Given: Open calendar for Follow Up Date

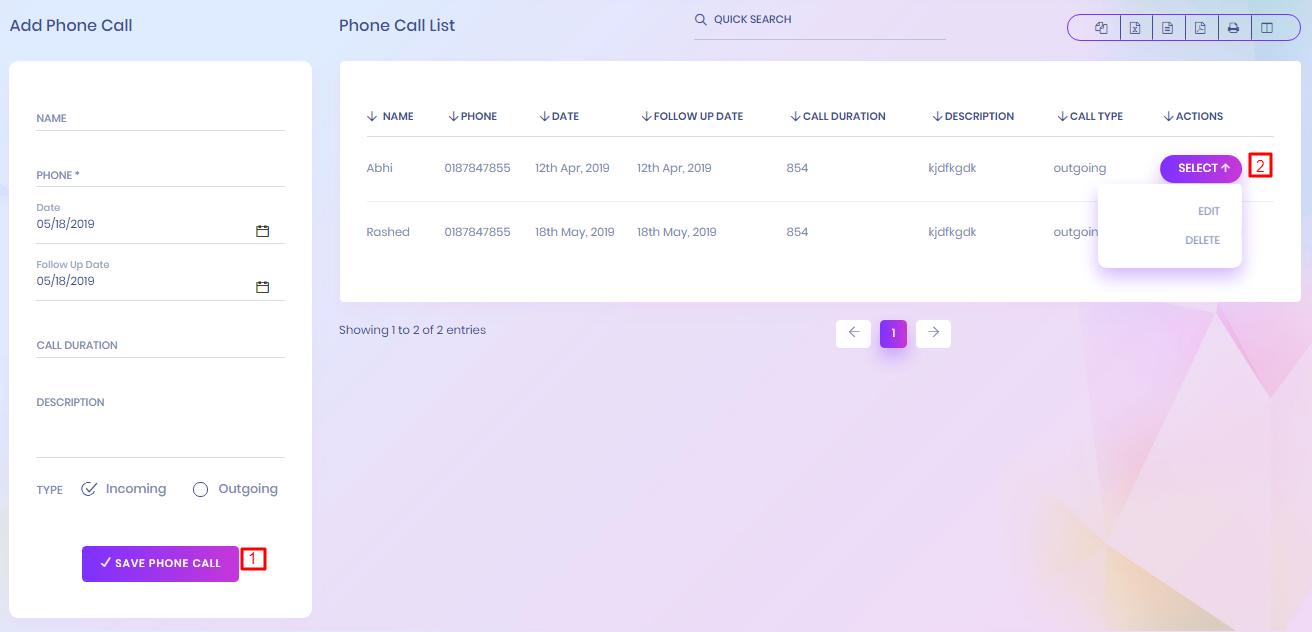Looking at the screenshot, I should coord(263,287).
